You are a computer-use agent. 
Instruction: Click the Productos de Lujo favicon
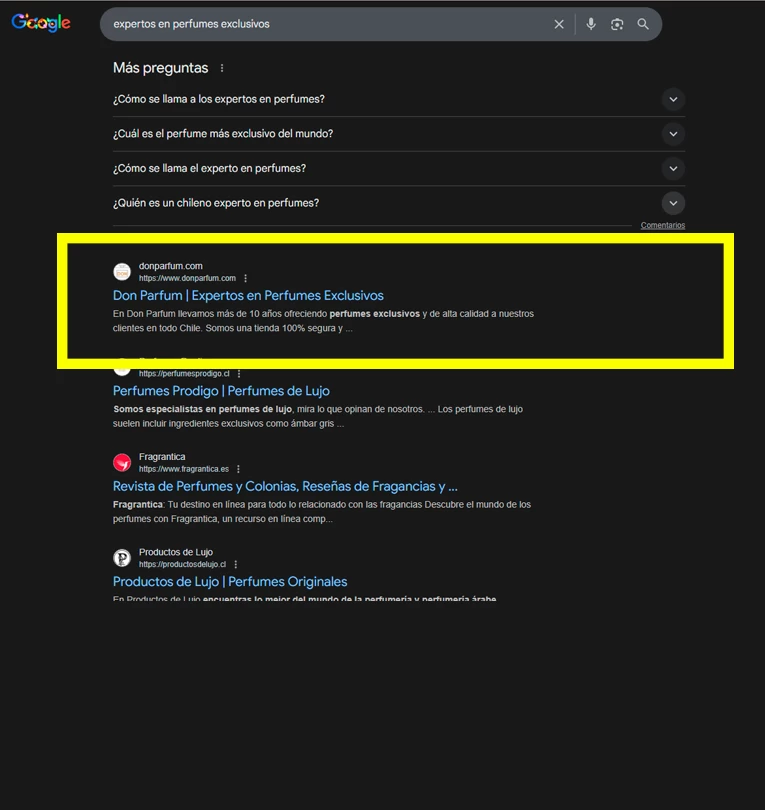click(x=122, y=558)
